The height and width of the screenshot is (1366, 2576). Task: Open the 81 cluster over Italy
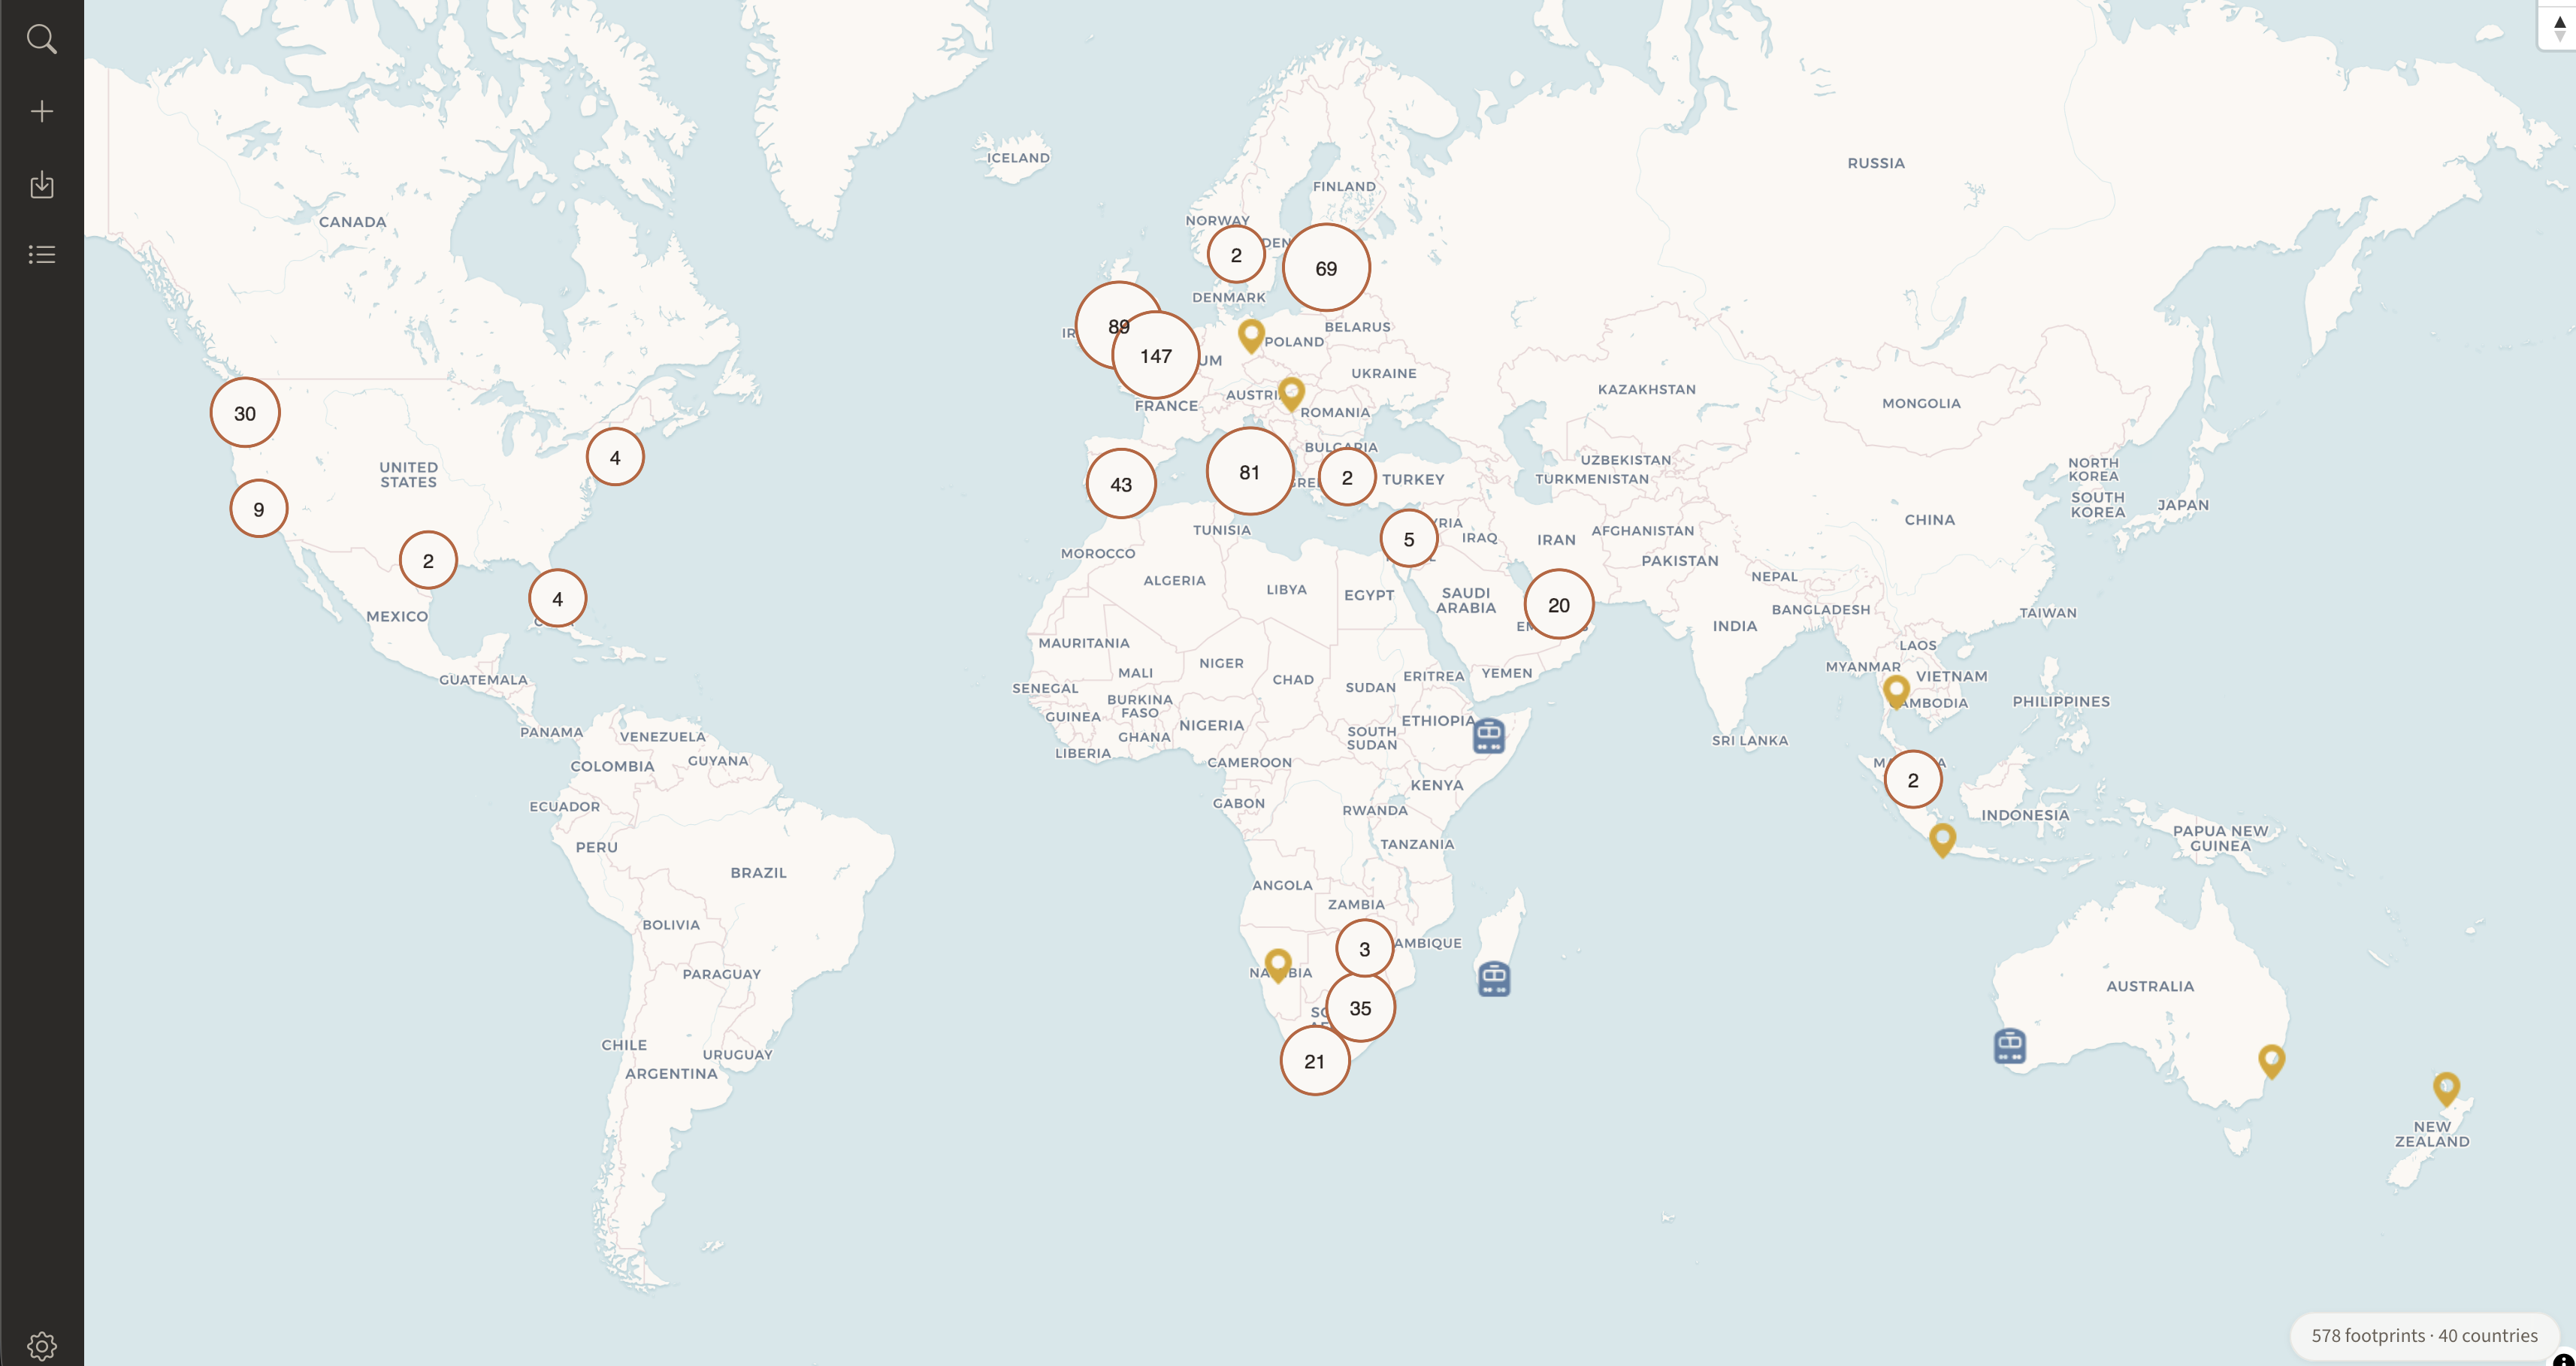[1249, 472]
